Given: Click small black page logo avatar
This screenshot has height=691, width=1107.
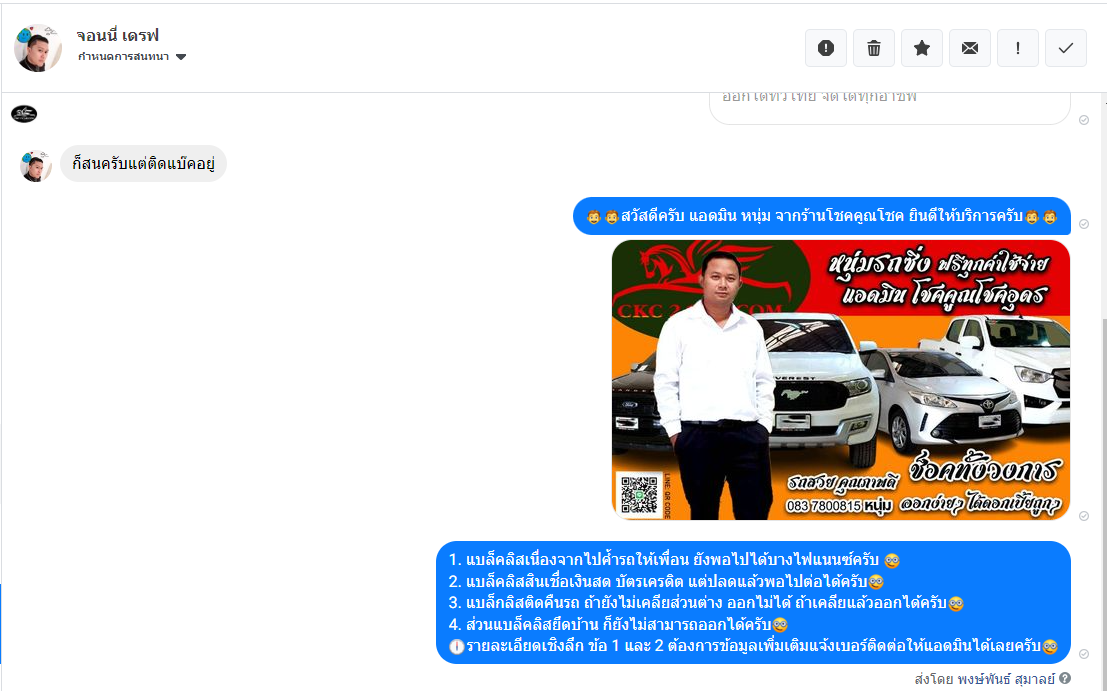Looking at the screenshot, I should coord(24,114).
